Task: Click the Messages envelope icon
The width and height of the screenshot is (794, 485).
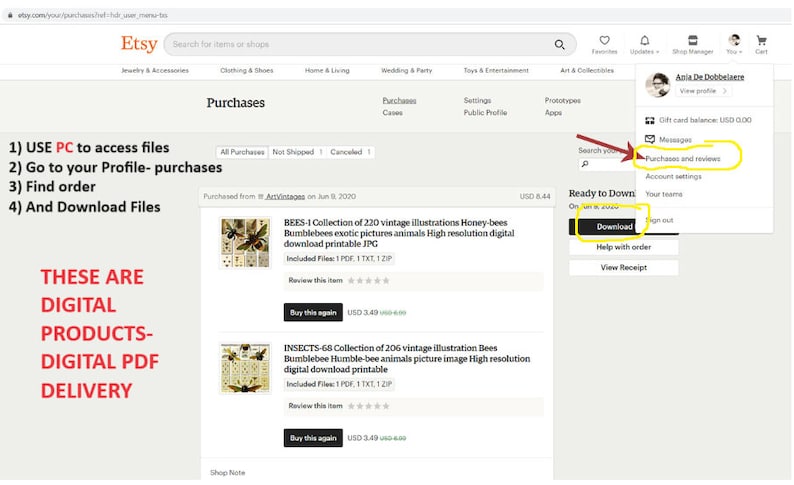Action: (x=650, y=139)
